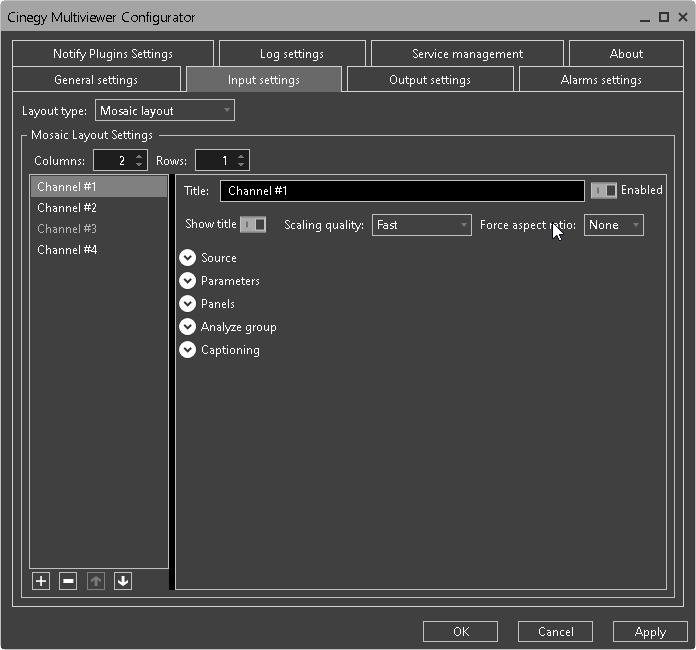Expand the Source section
Viewport: 696px width, 650px height.
click(188, 258)
